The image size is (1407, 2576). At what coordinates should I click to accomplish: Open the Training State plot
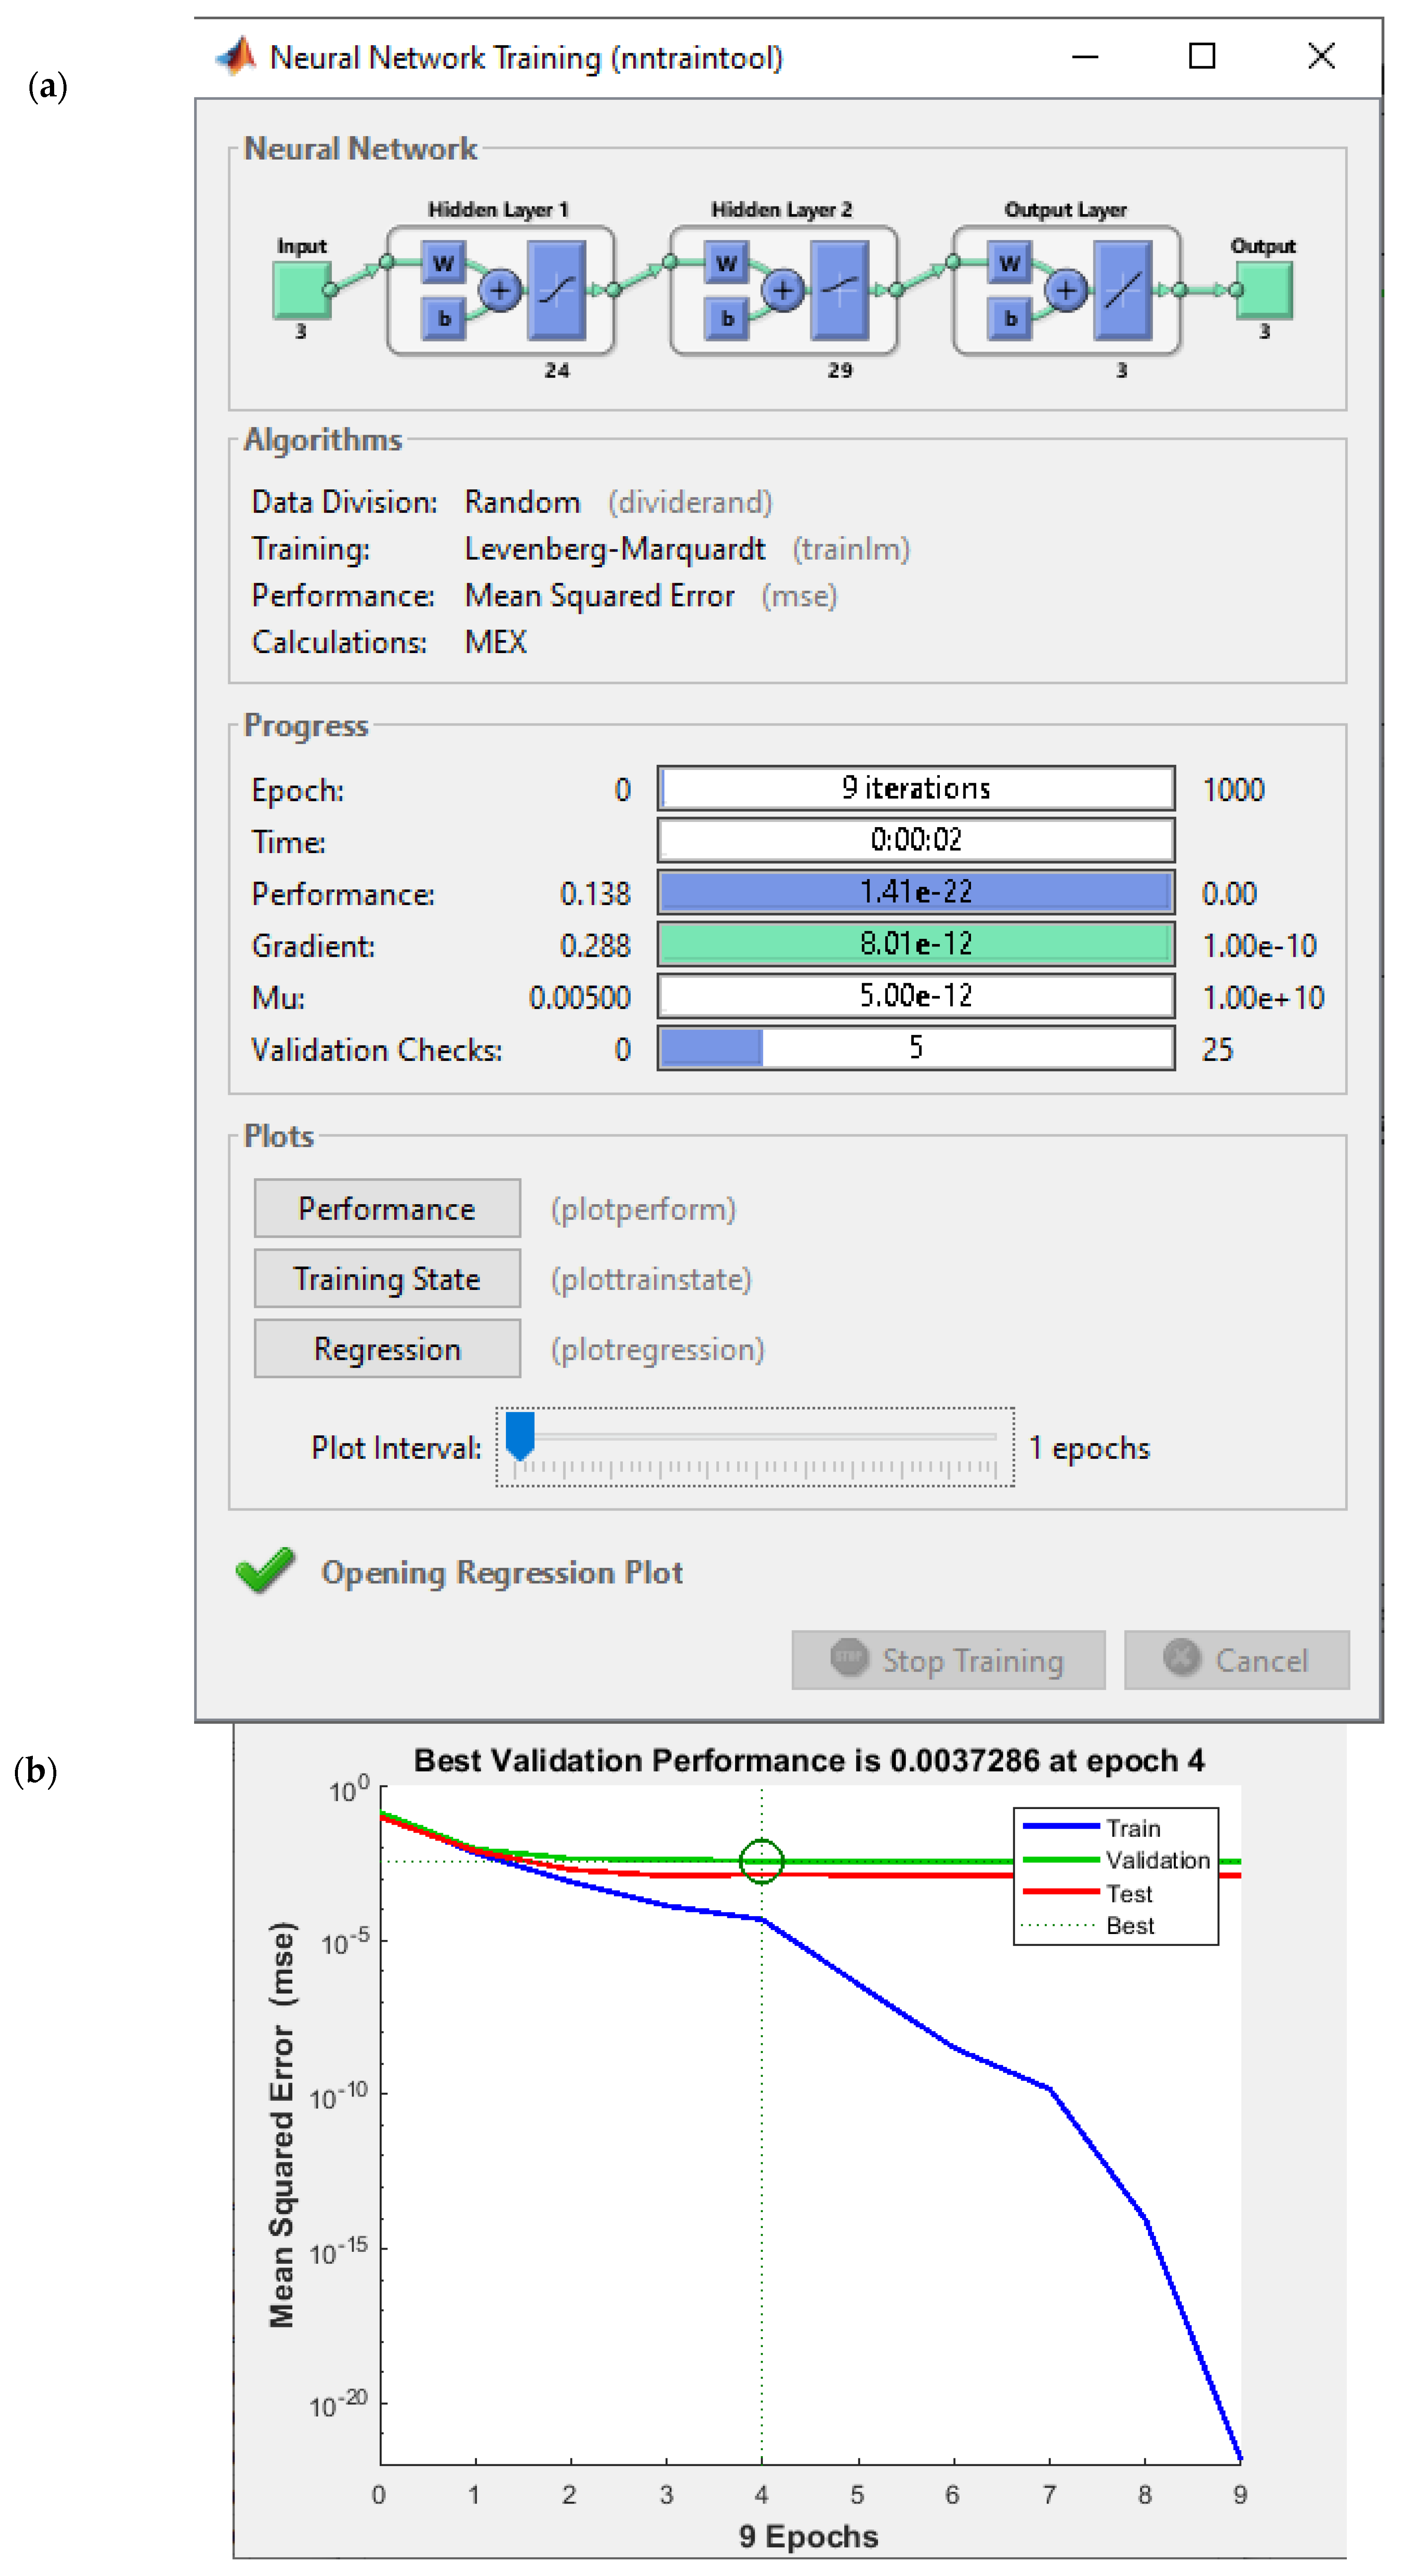387,1278
